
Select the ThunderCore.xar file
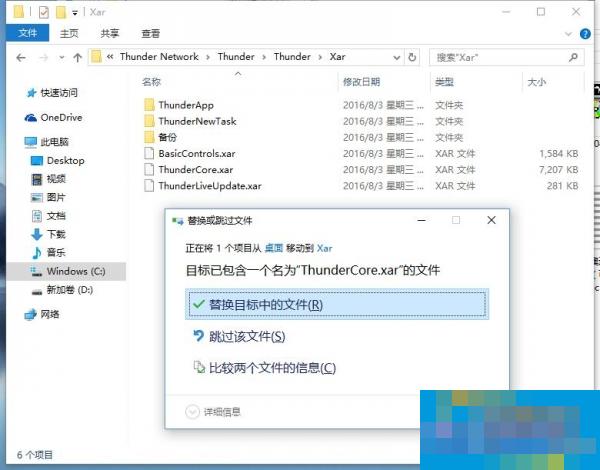coord(196,170)
